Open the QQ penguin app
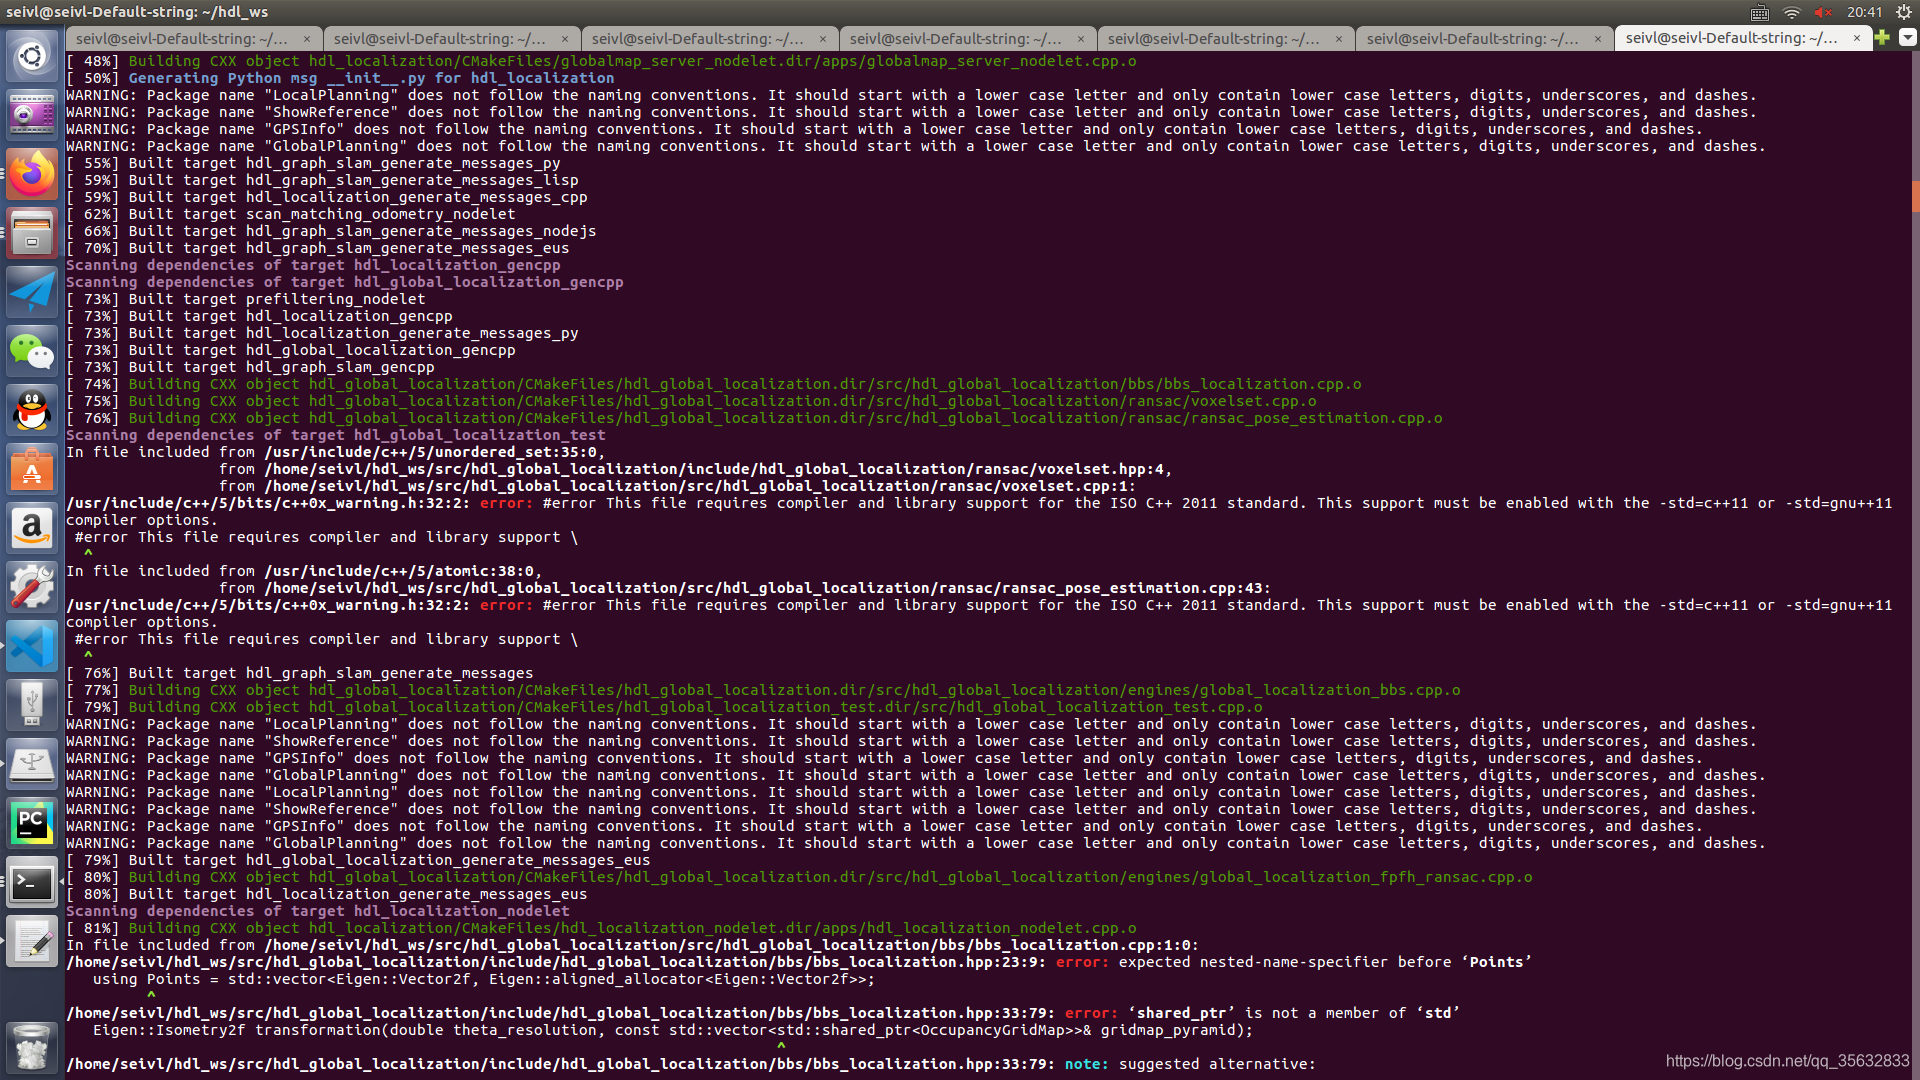 32,410
